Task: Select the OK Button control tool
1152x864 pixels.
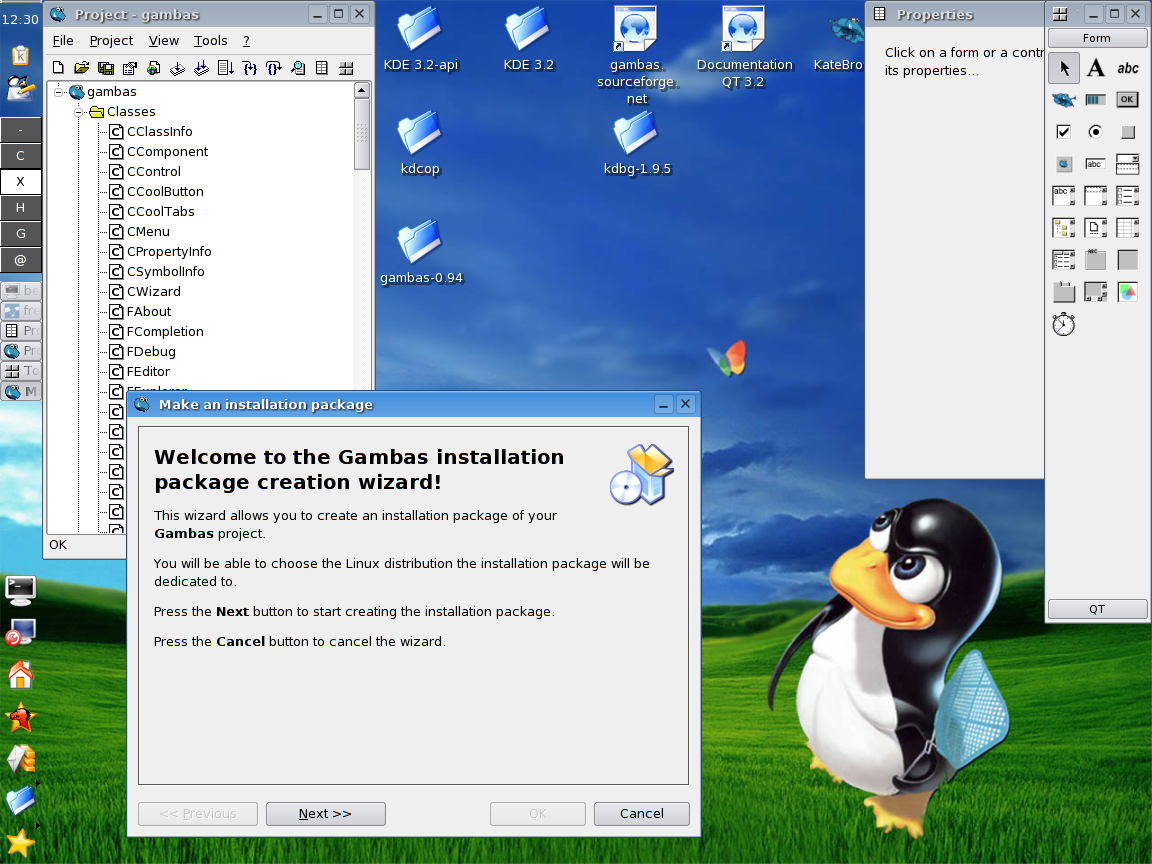Action: tap(1127, 99)
